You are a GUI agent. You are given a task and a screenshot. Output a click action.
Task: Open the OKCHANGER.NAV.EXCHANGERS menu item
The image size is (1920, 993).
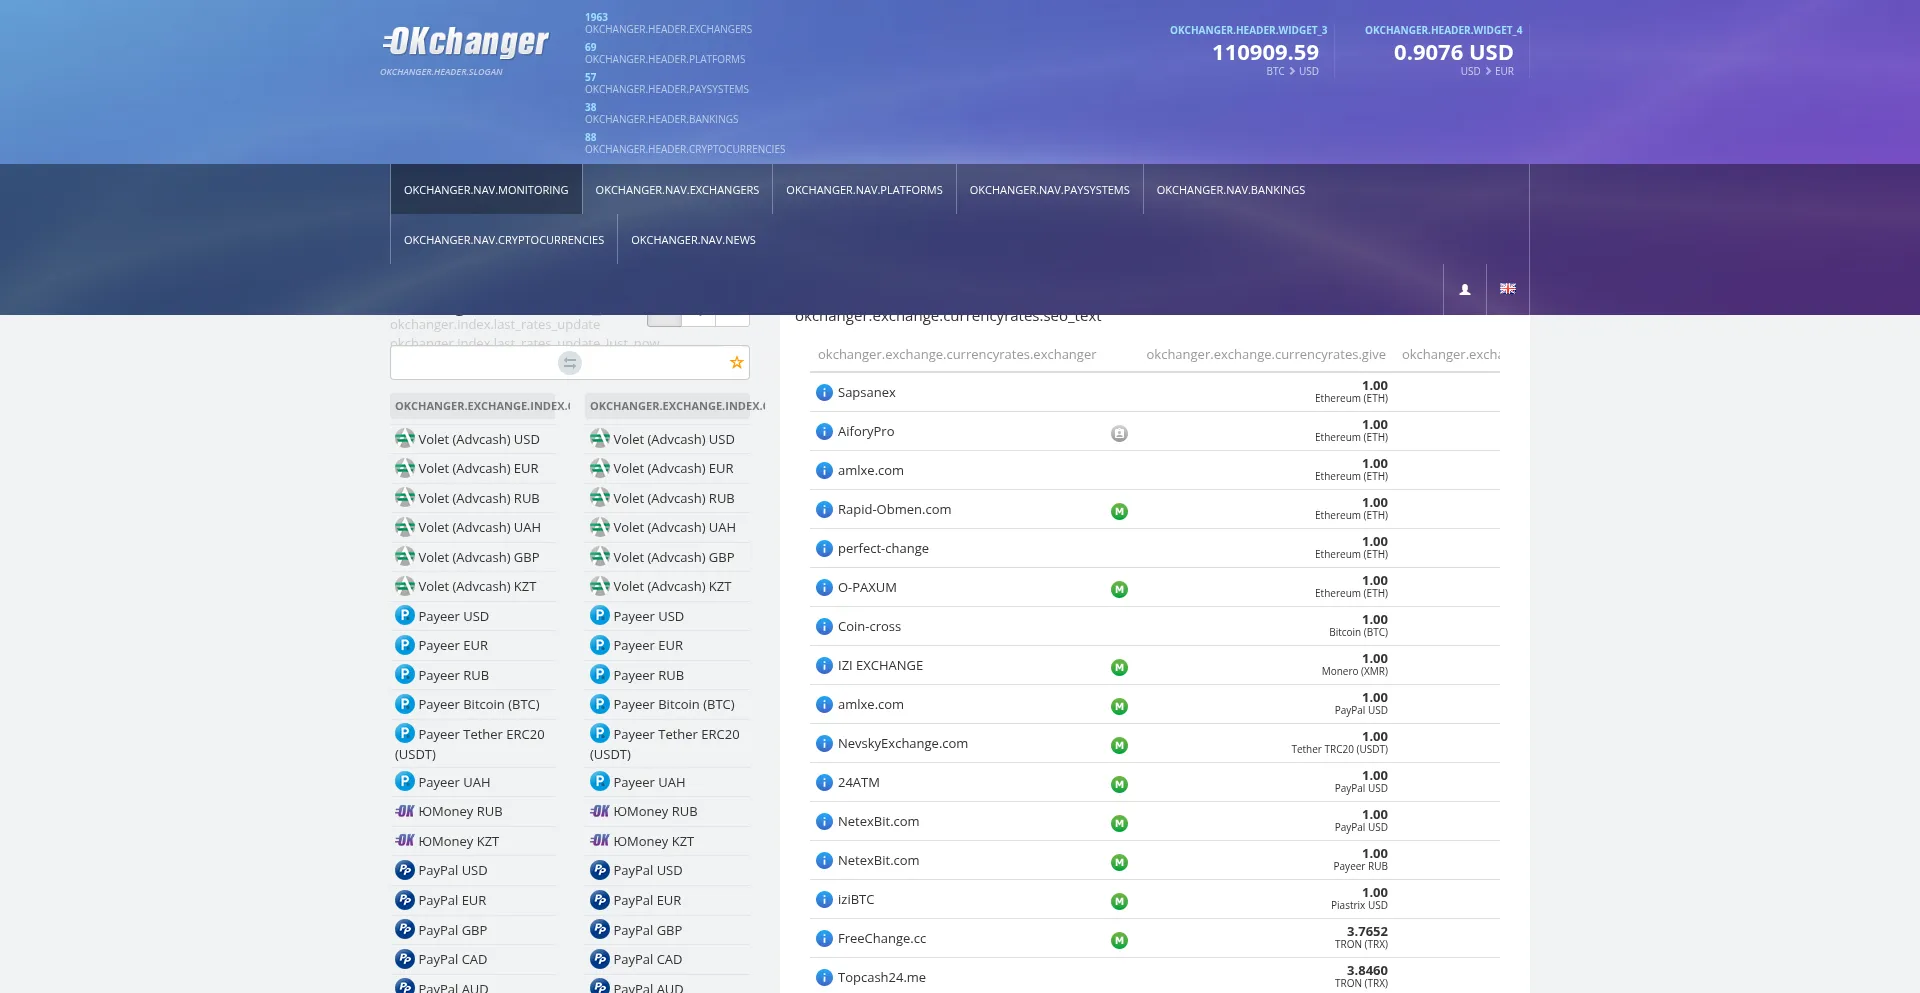[677, 190]
